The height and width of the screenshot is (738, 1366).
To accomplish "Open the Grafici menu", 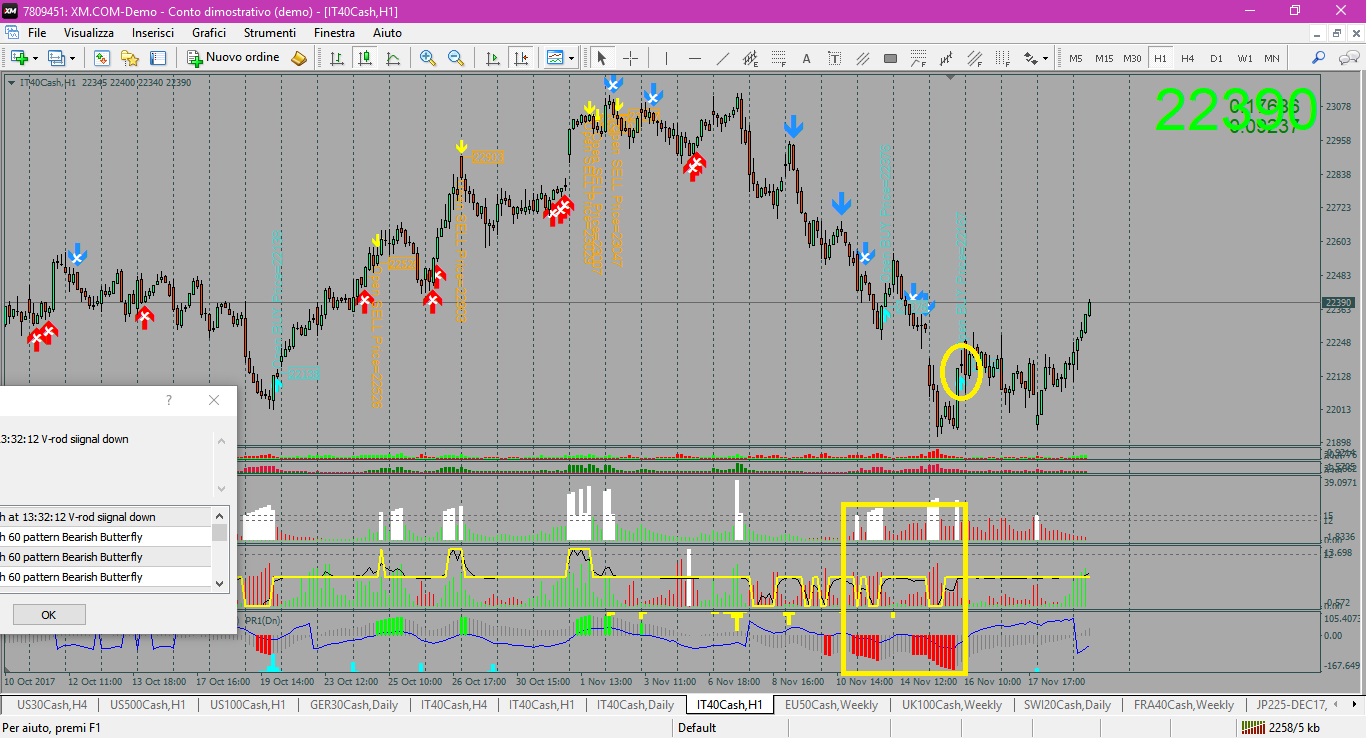I will coord(209,33).
